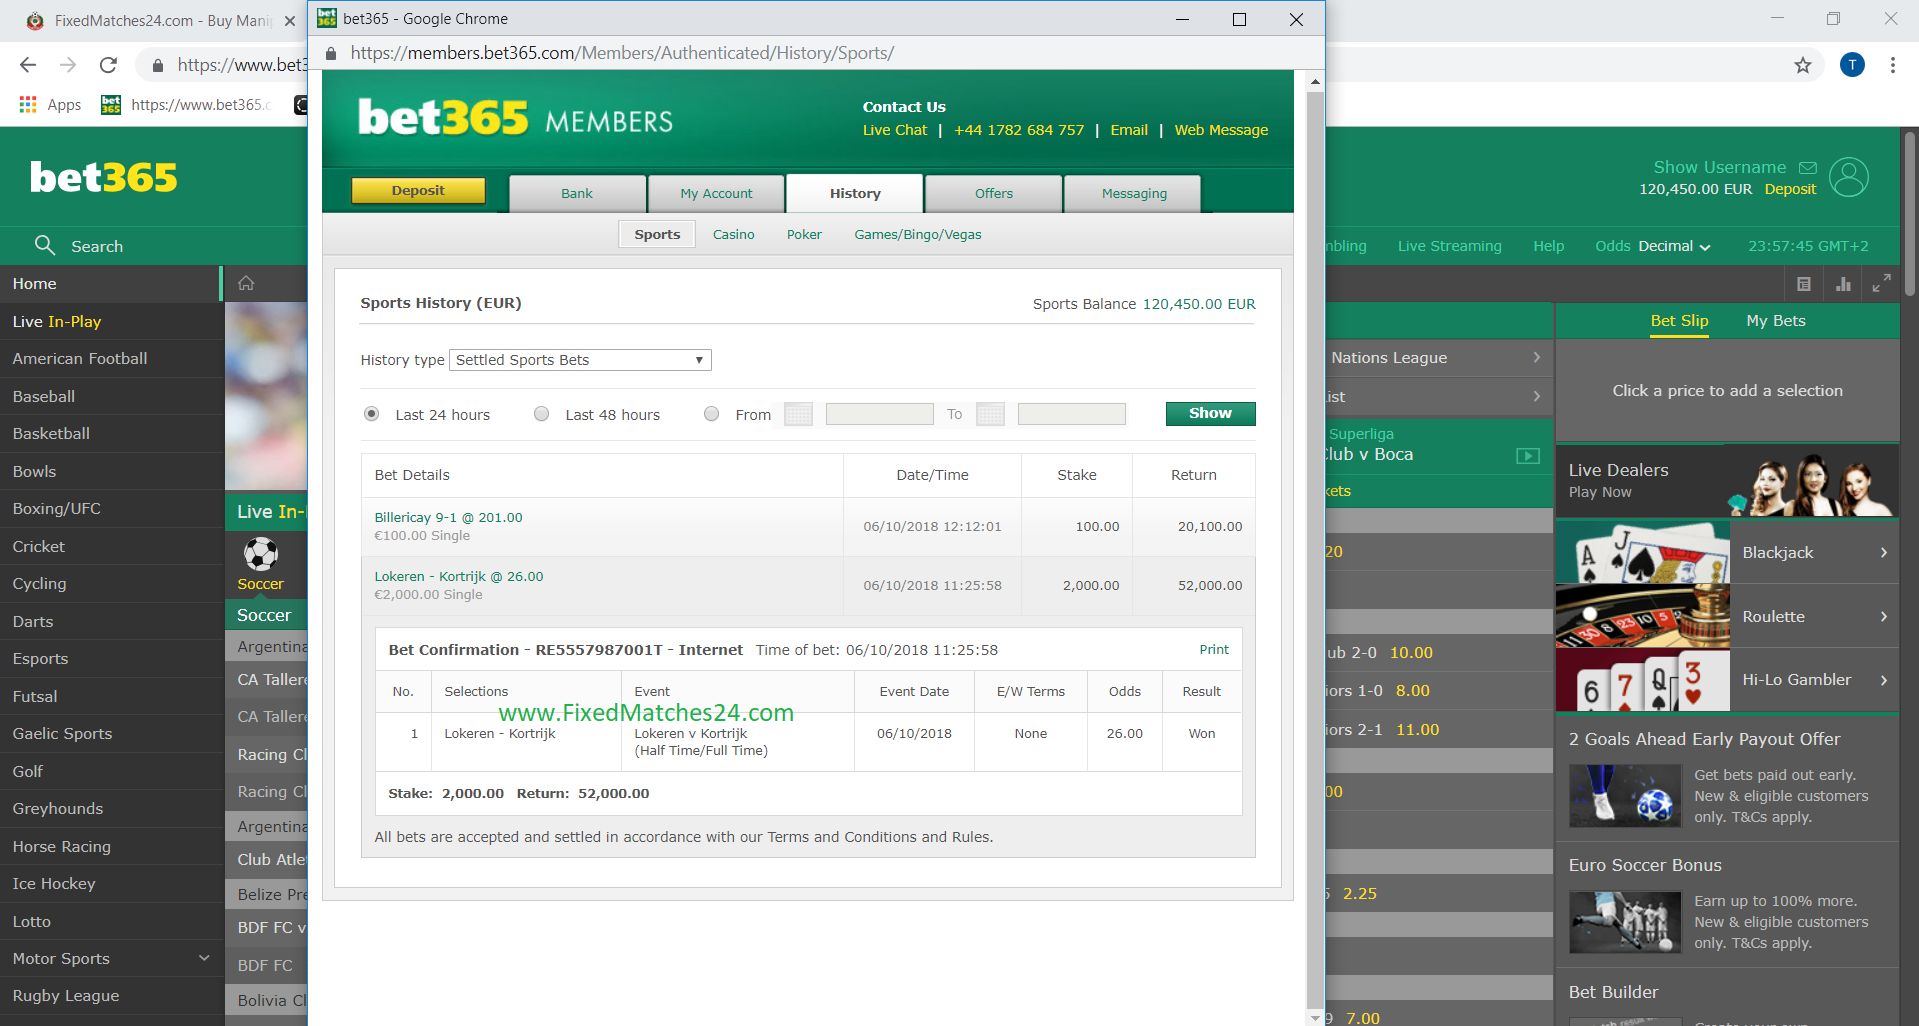Close the FixedMatches24.com browser tab
Screen dimensions: 1919x1026
290,20
